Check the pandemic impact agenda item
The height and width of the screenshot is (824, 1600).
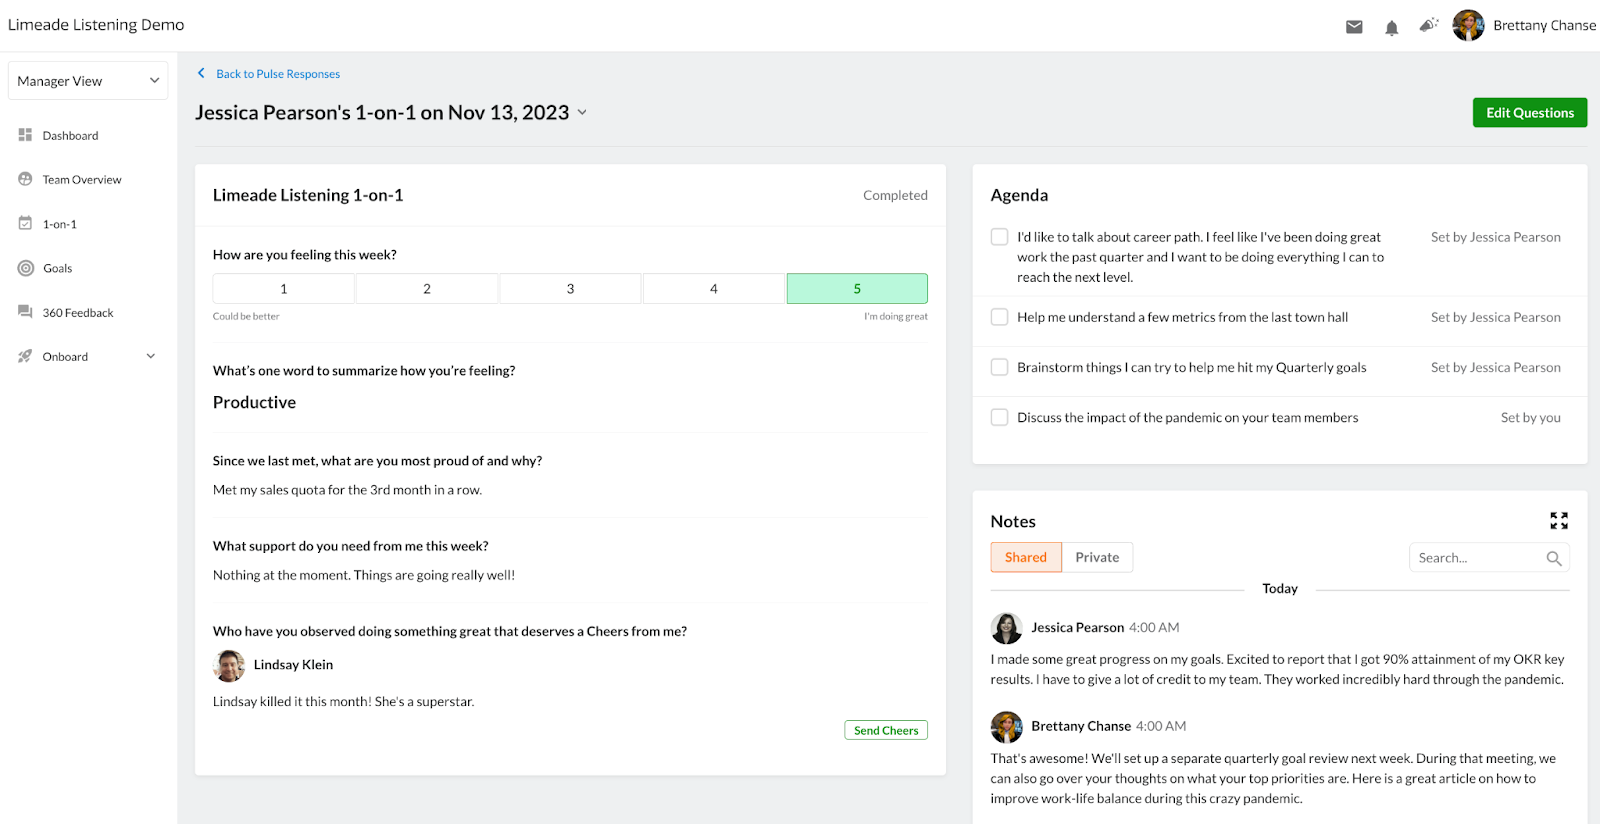[x=999, y=417]
